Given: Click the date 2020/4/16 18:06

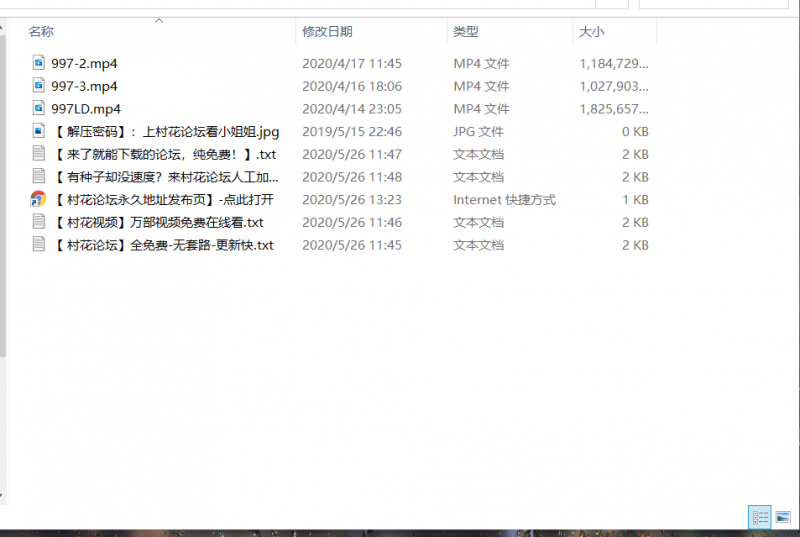Looking at the screenshot, I should click(x=352, y=86).
